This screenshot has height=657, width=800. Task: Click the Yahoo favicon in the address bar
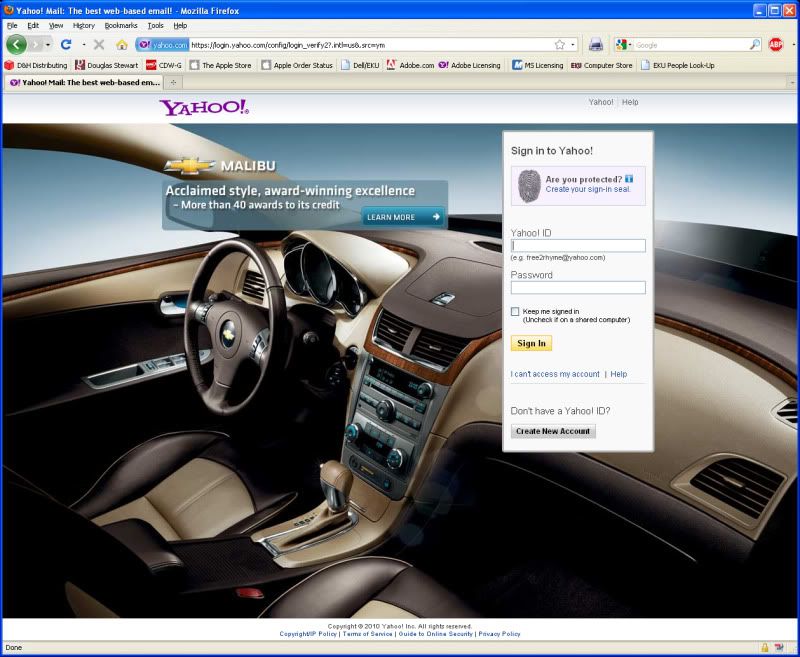pyautogui.click(x=144, y=44)
